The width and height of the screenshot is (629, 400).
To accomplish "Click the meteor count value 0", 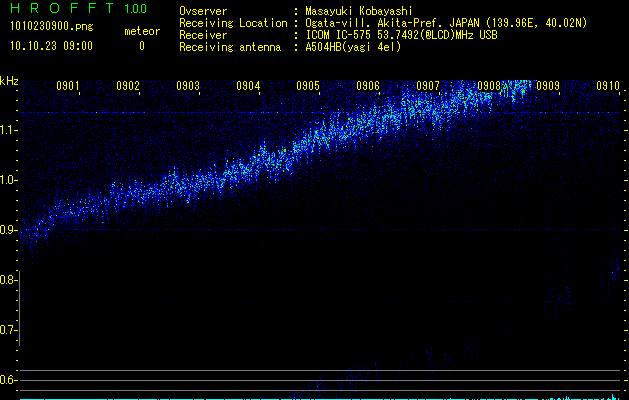I will [142, 46].
